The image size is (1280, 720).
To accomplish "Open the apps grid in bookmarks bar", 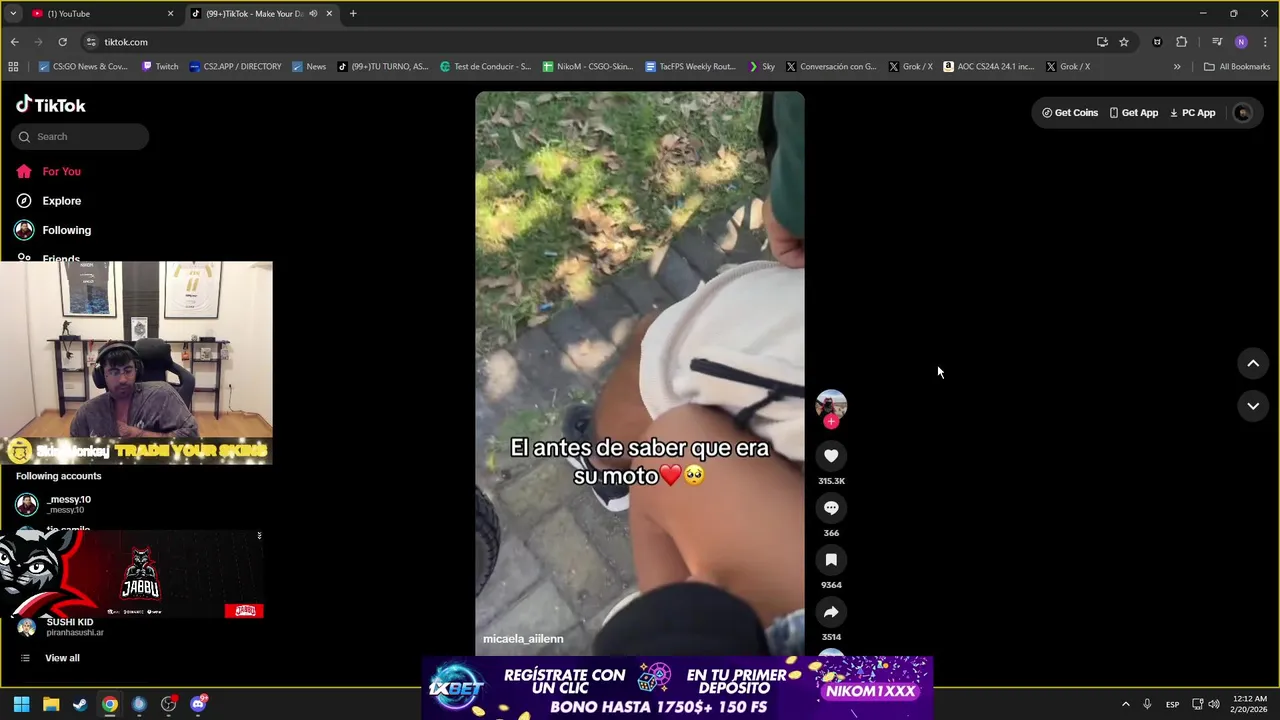I will click(13, 67).
